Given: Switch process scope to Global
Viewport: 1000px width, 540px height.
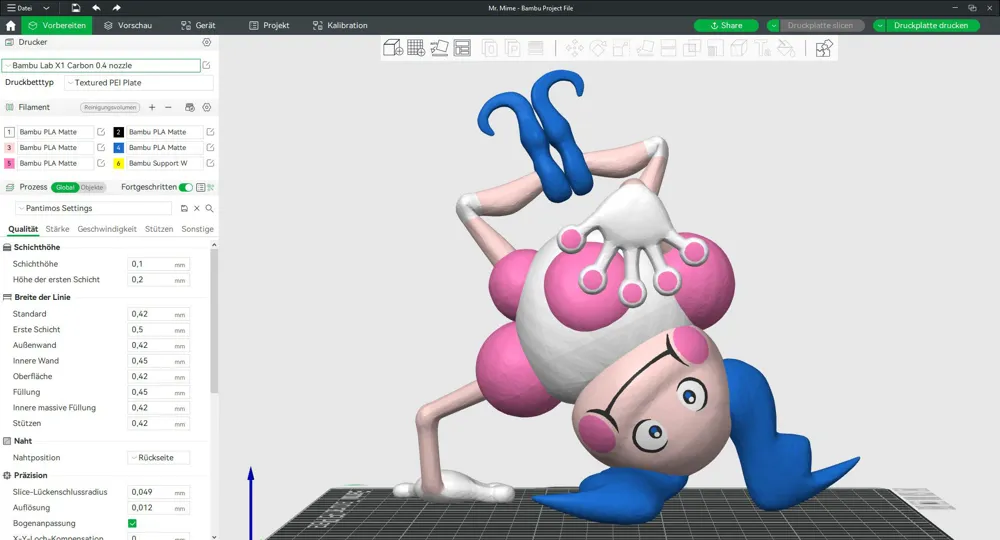Looking at the screenshot, I should pyautogui.click(x=64, y=187).
